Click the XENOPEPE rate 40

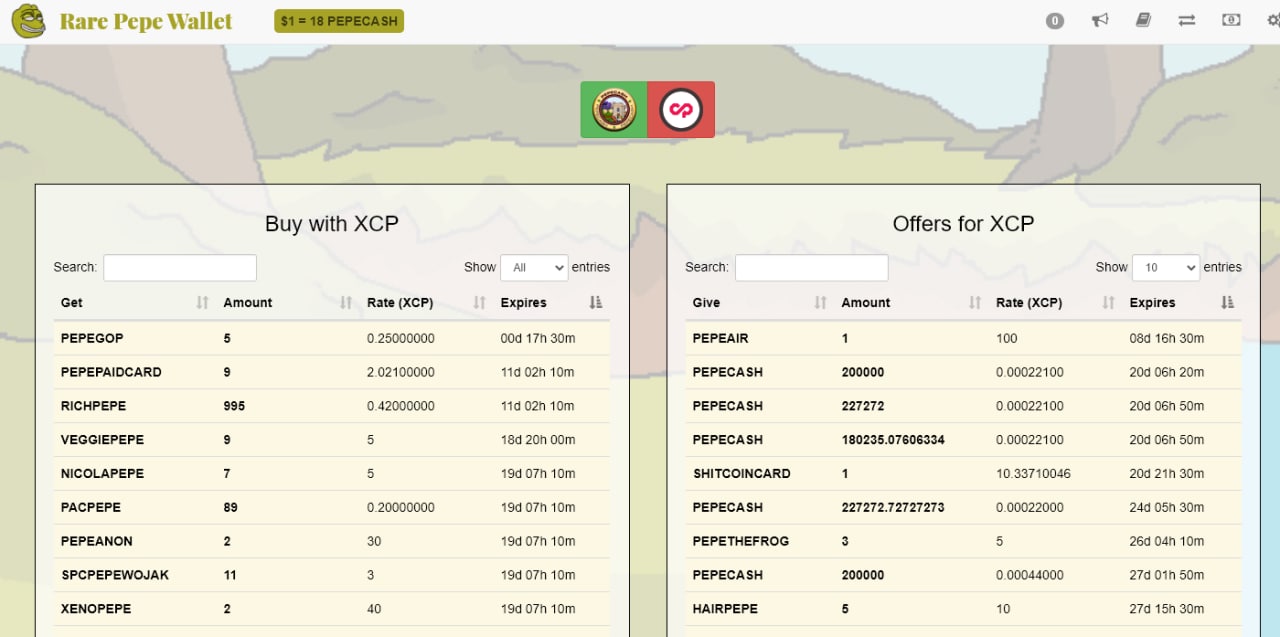pyautogui.click(x=374, y=609)
